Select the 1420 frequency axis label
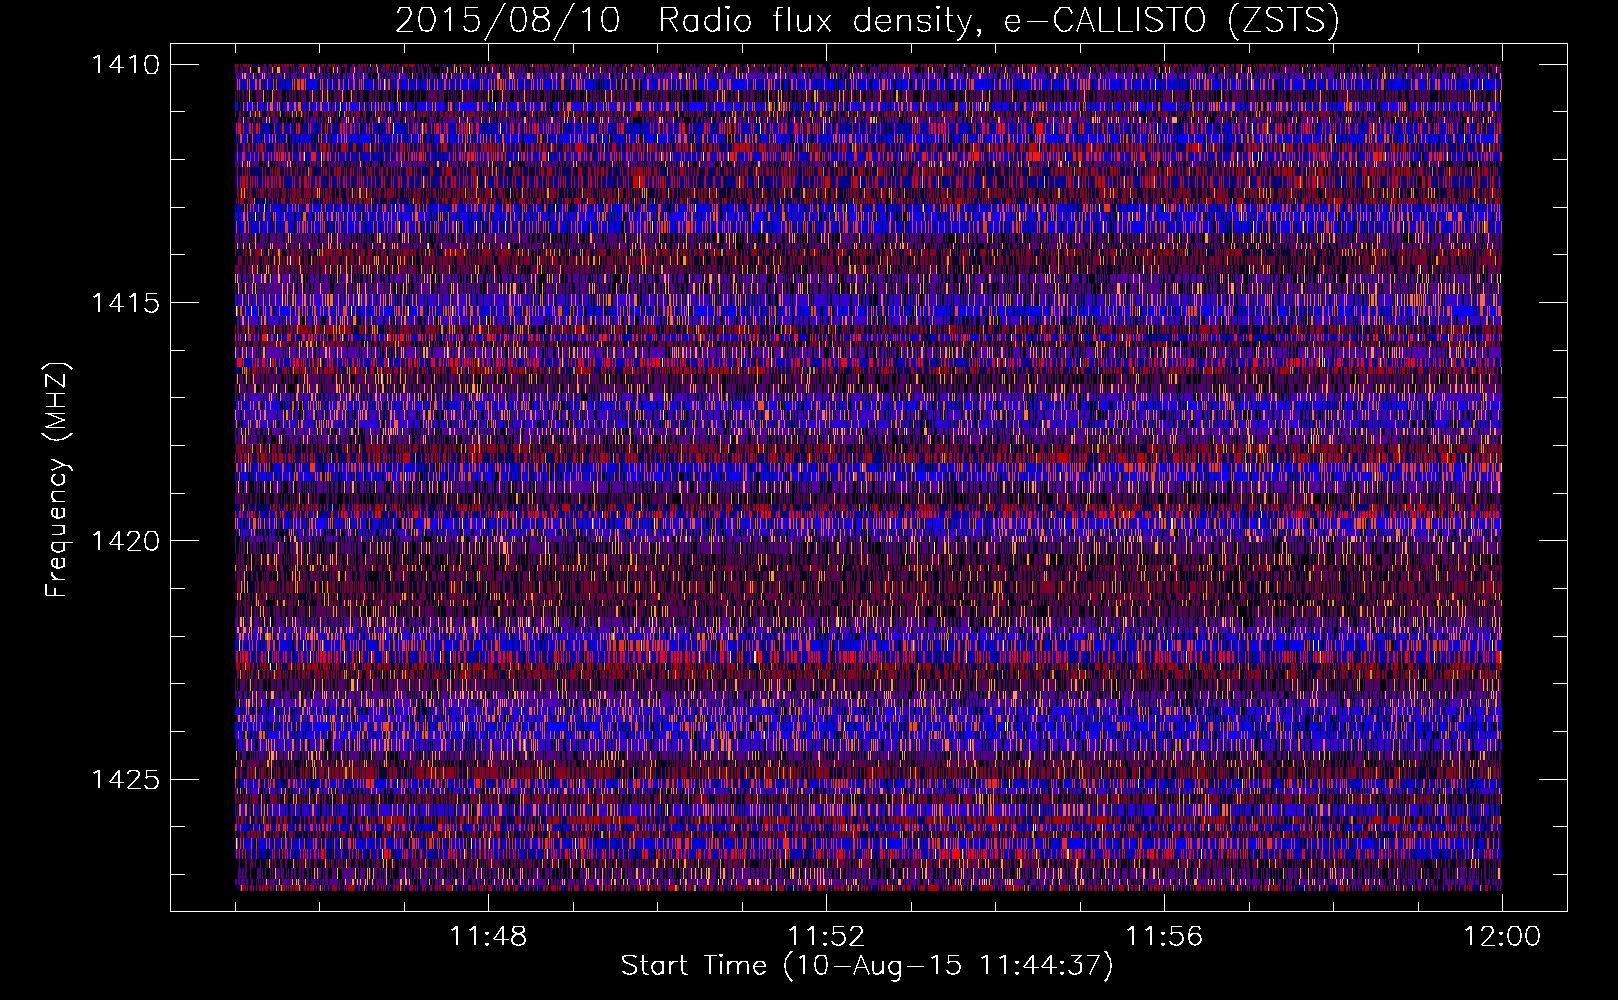Image resolution: width=1618 pixels, height=1000 pixels. 125,541
